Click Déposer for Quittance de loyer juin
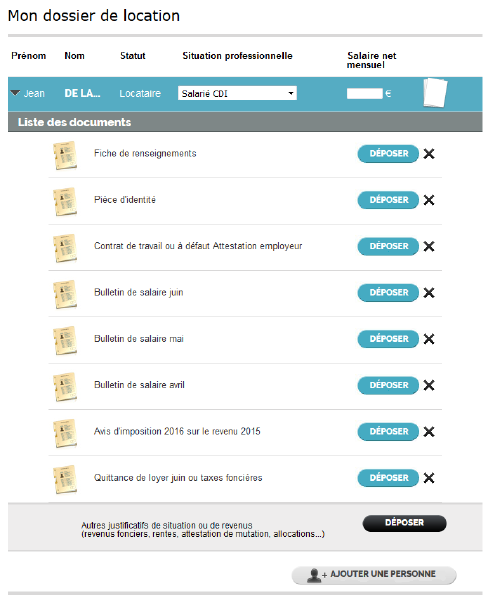Viewport: 488px width, 600px height. 388,478
